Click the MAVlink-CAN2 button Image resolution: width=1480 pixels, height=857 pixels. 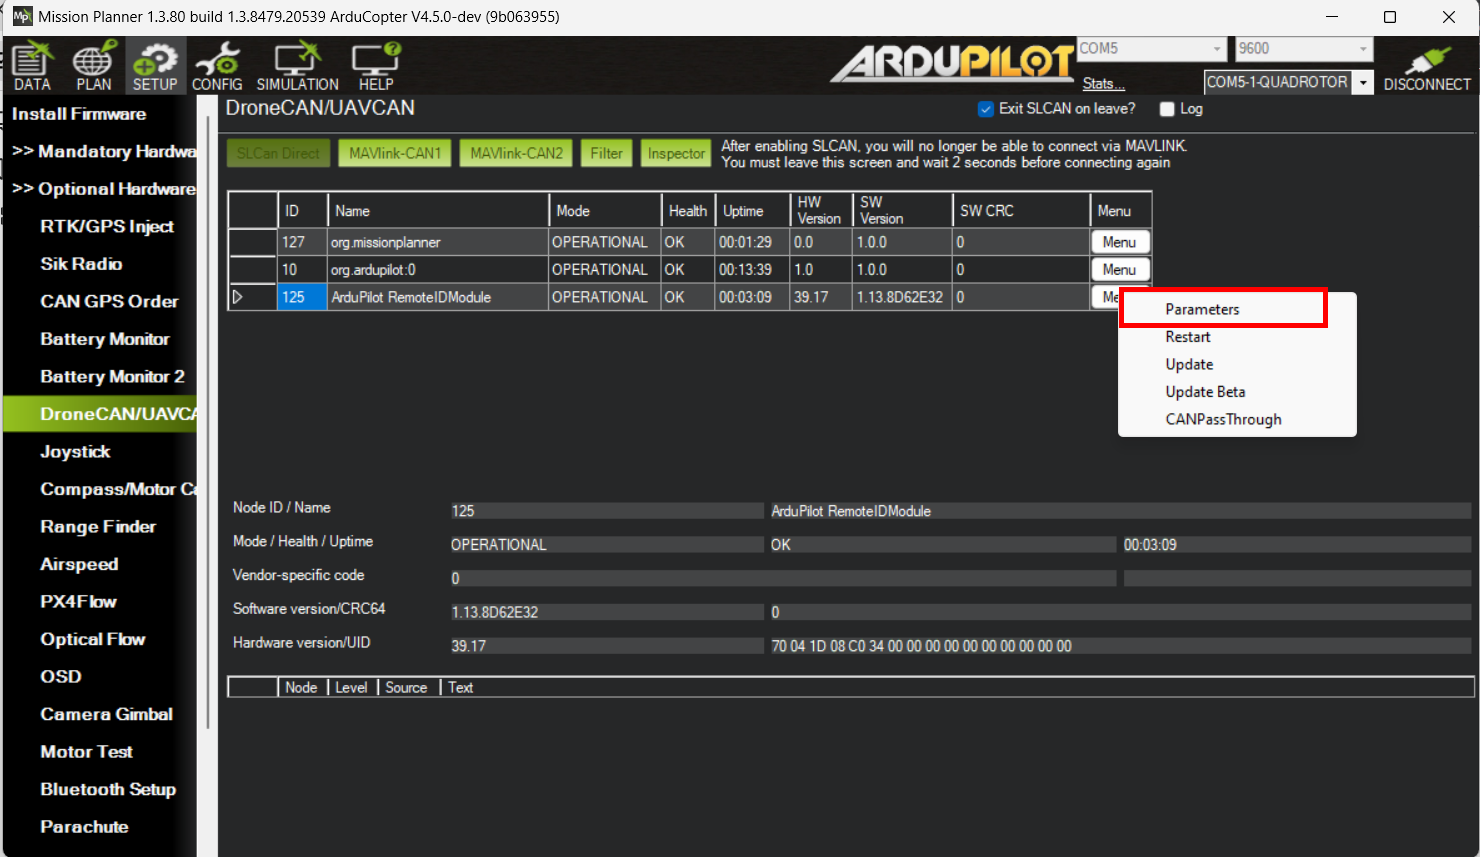click(516, 153)
